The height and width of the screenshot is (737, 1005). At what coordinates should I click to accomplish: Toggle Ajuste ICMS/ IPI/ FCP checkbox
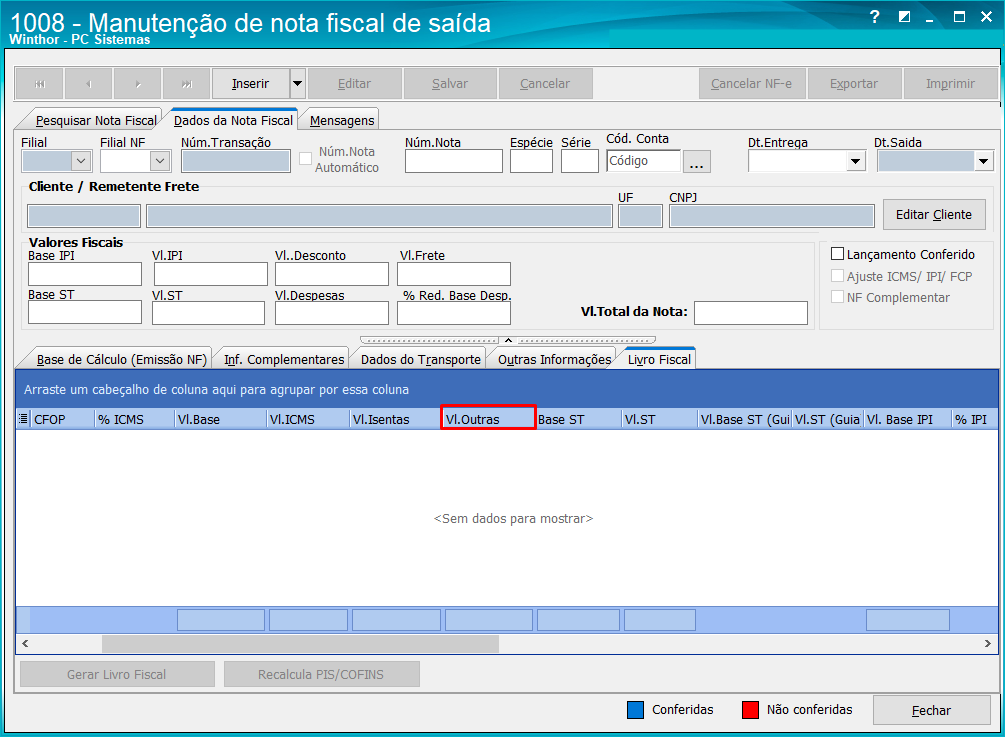tap(837, 276)
